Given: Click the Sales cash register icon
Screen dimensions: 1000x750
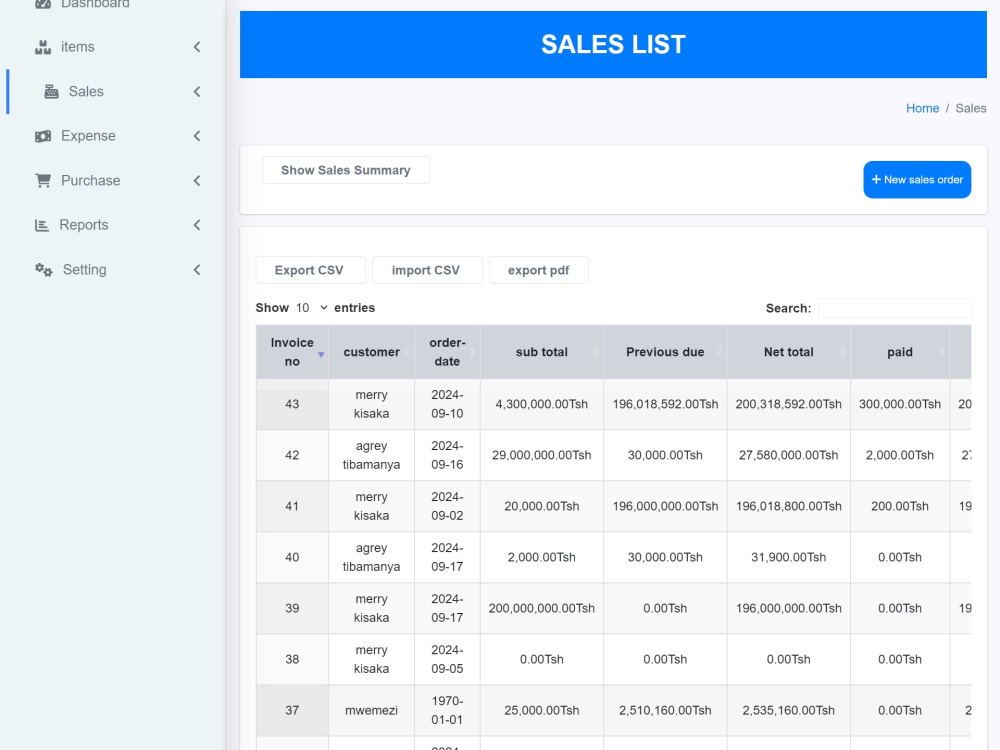Looking at the screenshot, I should [x=51, y=92].
